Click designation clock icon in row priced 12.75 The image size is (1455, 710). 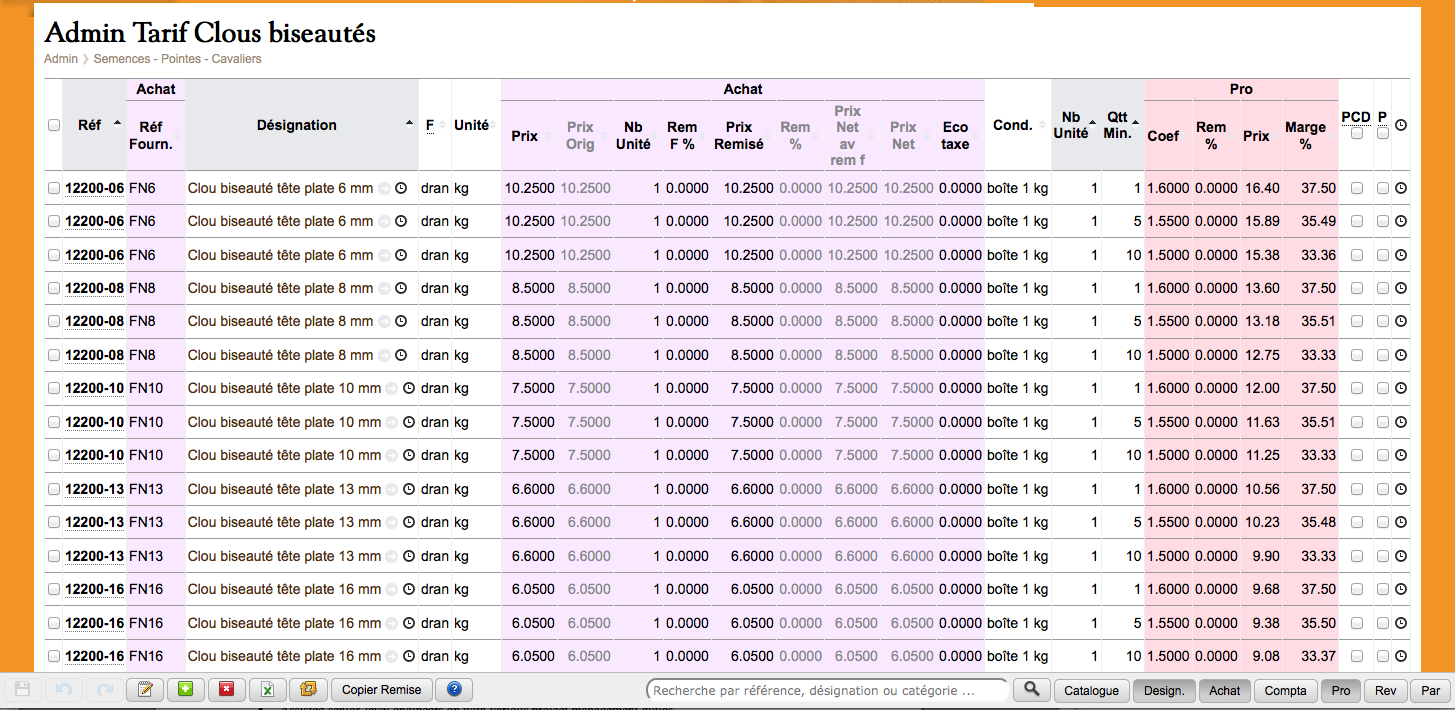(401, 355)
